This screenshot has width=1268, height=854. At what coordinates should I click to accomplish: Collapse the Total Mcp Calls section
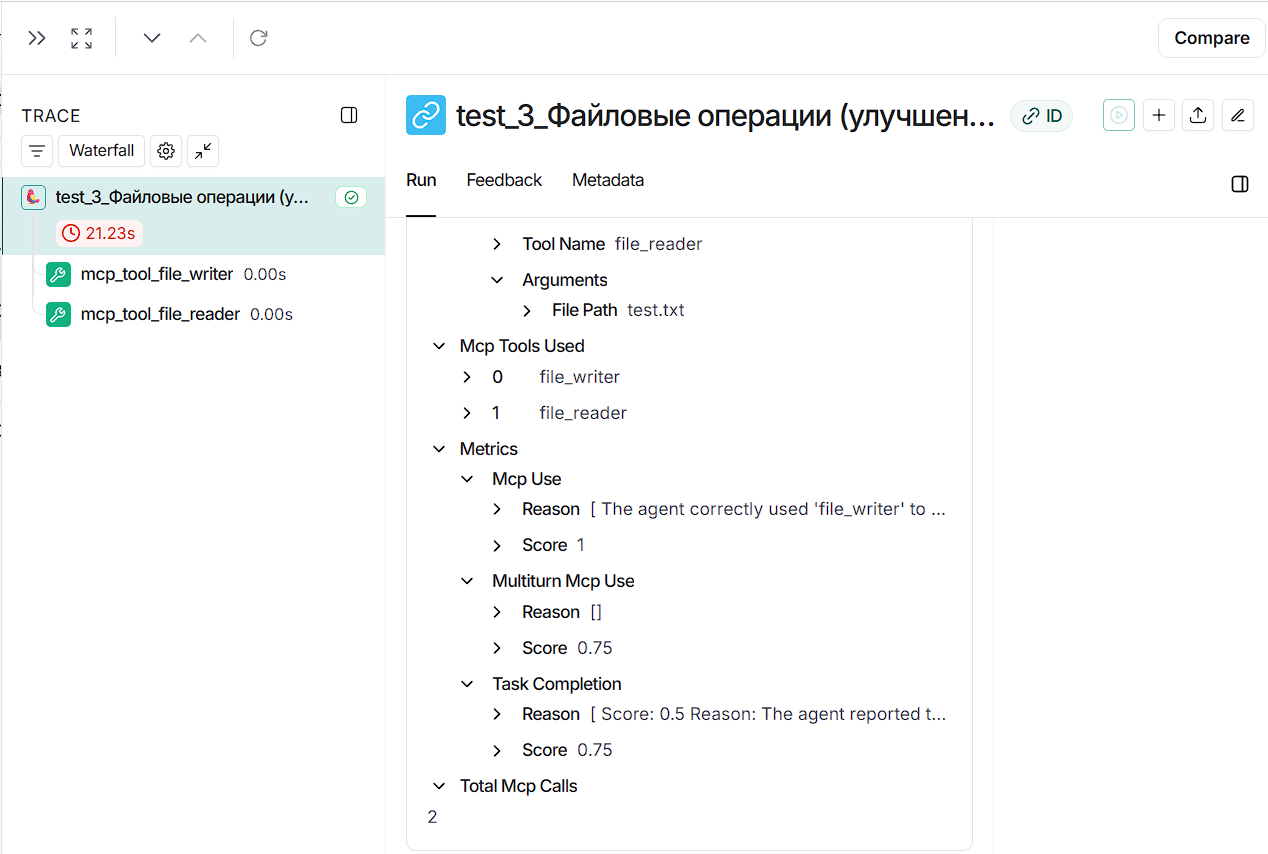pyautogui.click(x=438, y=786)
